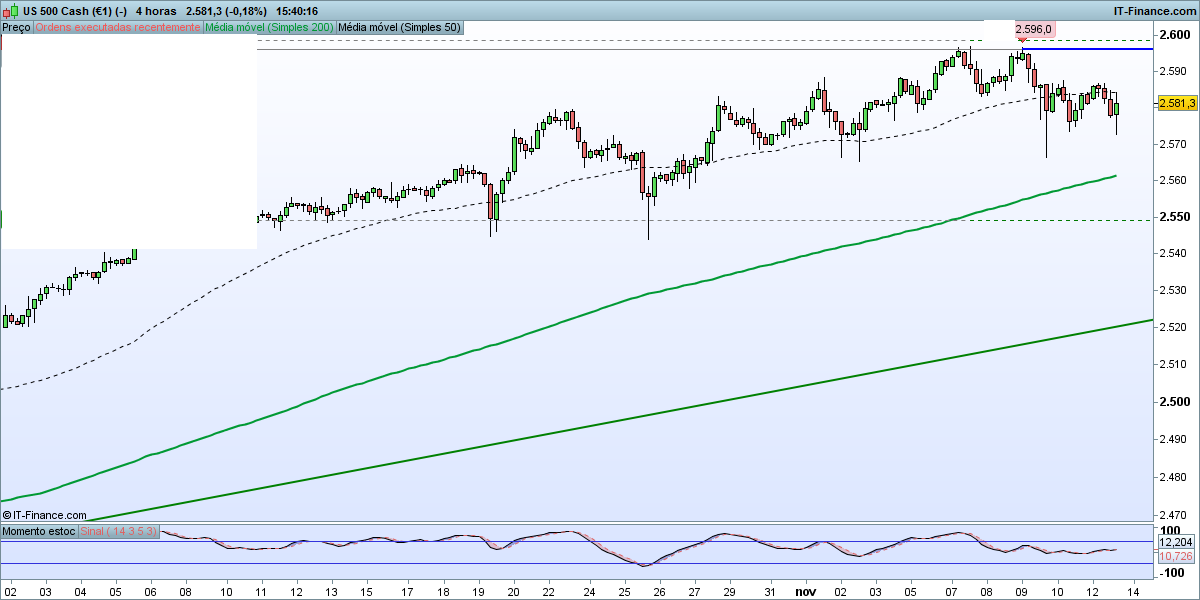Screen dimensions: 1200x600
Task: Select the Preço indicator label
Action: tap(16, 27)
